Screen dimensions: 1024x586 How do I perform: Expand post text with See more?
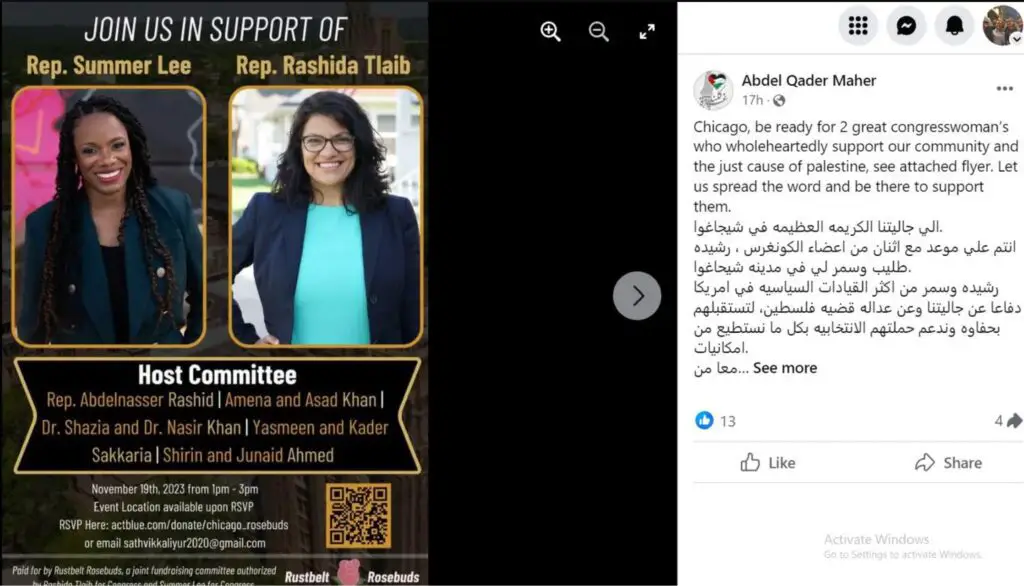click(x=784, y=368)
